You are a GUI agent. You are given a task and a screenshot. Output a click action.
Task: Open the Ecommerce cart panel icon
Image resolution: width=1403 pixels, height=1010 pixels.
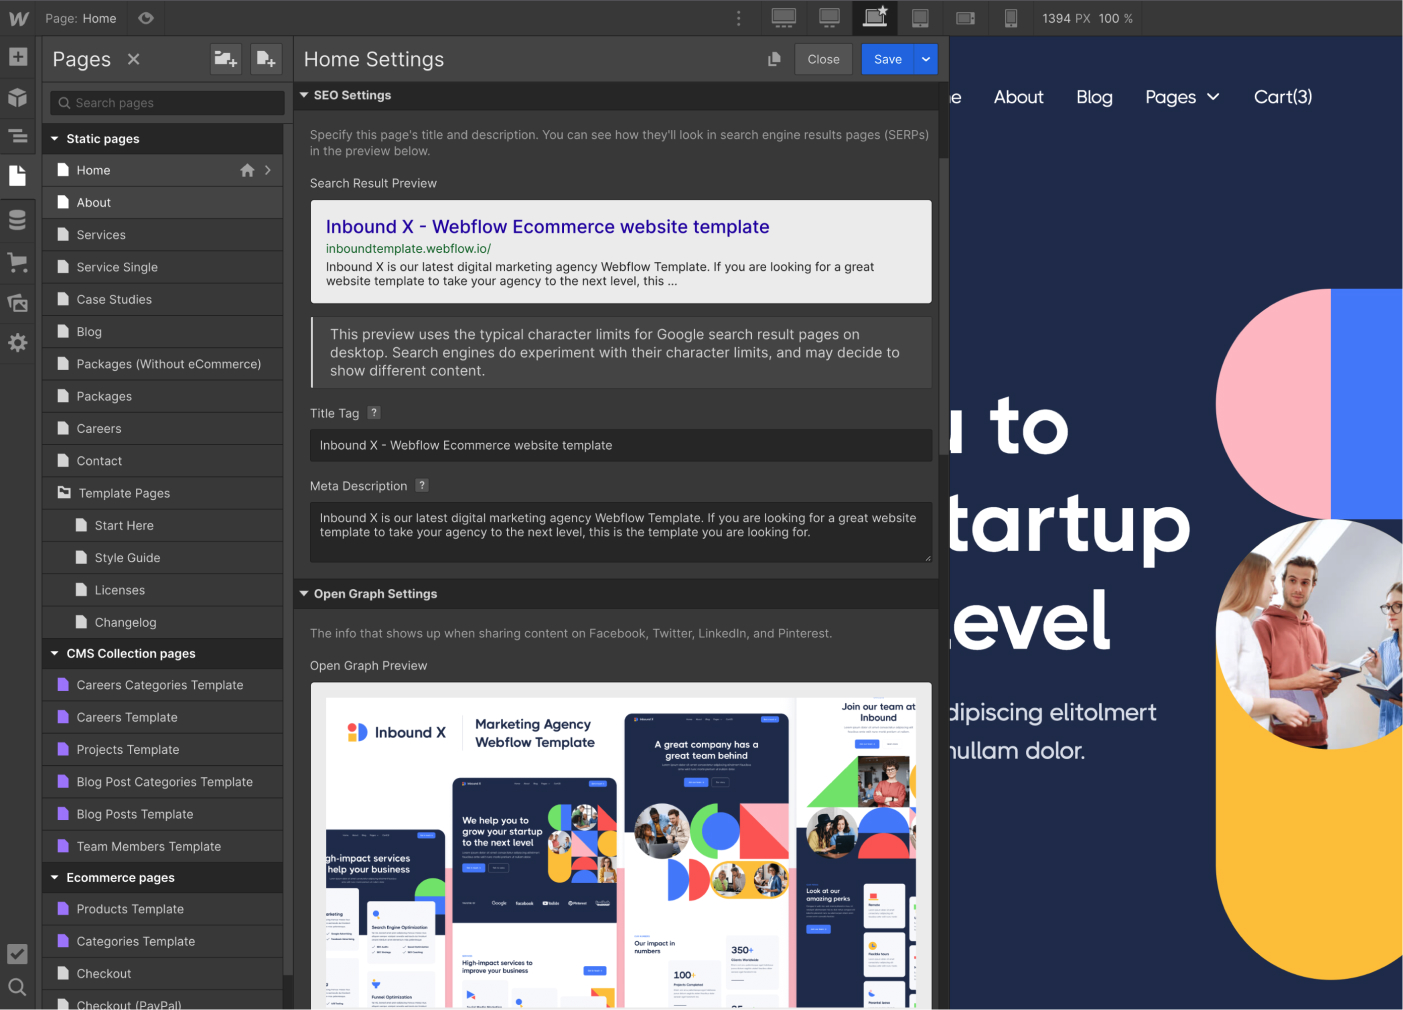click(x=18, y=262)
